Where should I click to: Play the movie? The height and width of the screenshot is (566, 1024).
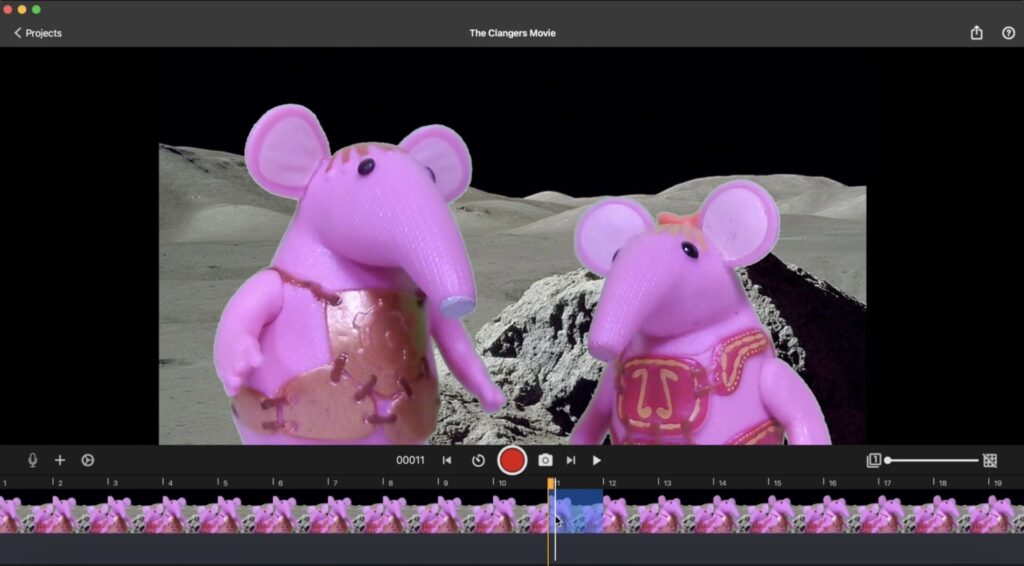pos(597,460)
